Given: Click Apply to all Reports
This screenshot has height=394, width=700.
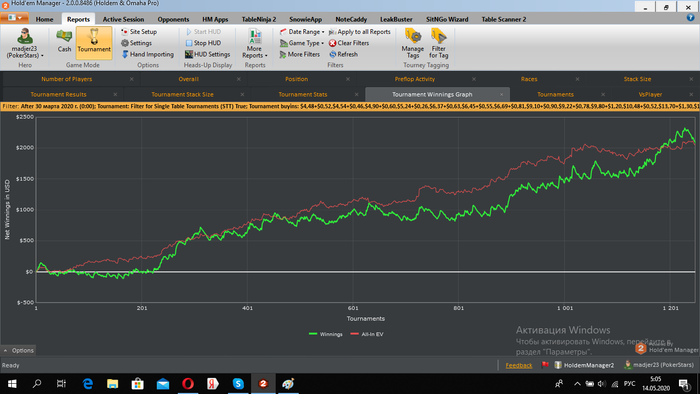Looking at the screenshot, I should click(x=360, y=32).
